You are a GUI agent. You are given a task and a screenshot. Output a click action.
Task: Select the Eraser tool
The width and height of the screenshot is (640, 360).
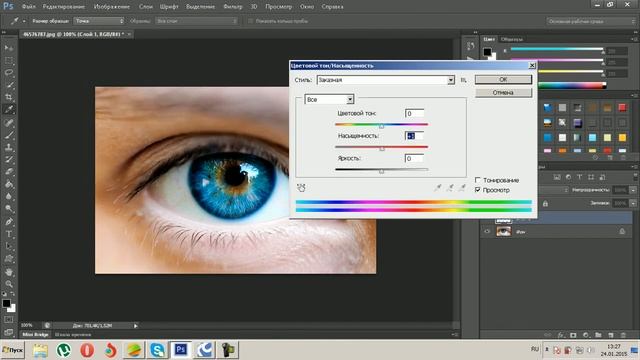coord(9,172)
